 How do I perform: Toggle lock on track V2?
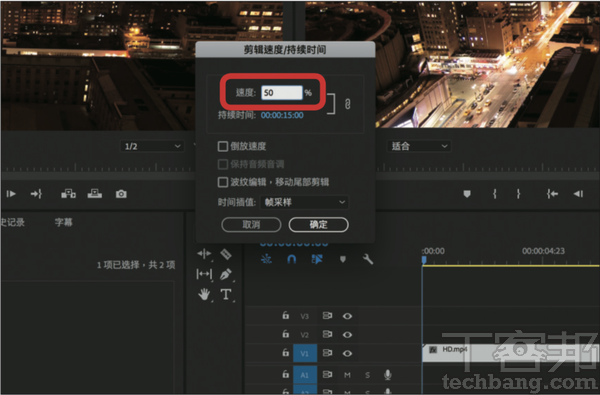pos(285,334)
